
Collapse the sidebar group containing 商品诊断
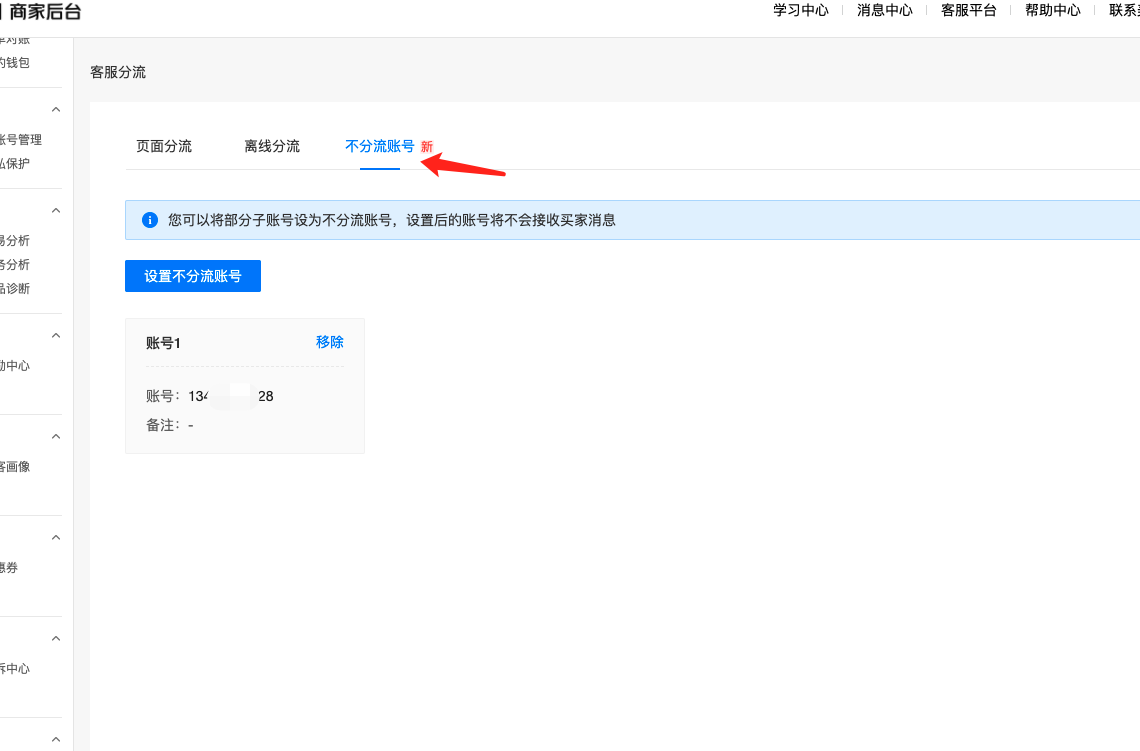(x=56, y=210)
